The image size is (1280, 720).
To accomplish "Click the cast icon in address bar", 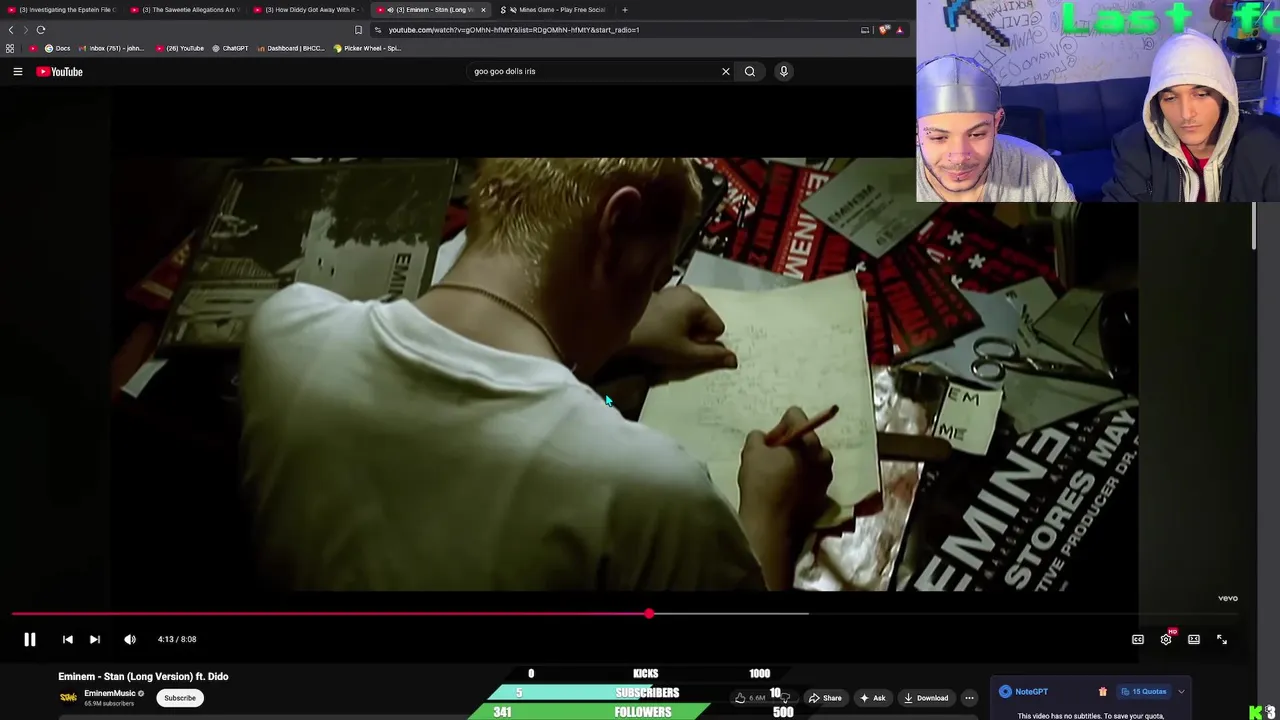I will (865, 30).
